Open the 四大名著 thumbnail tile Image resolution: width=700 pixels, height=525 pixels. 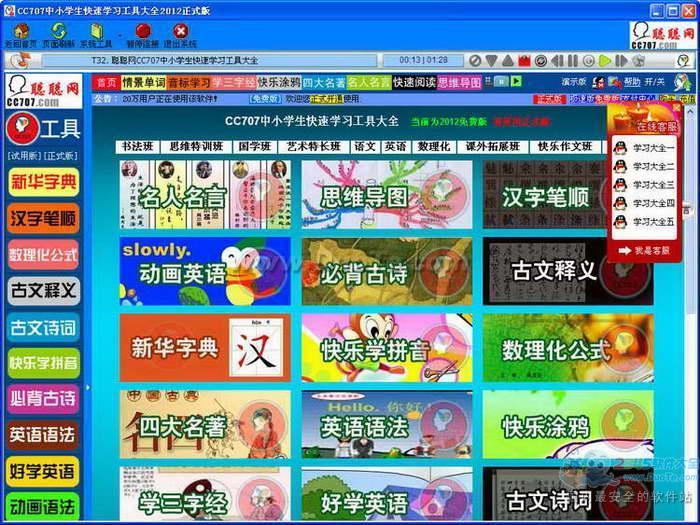(x=205, y=425)
